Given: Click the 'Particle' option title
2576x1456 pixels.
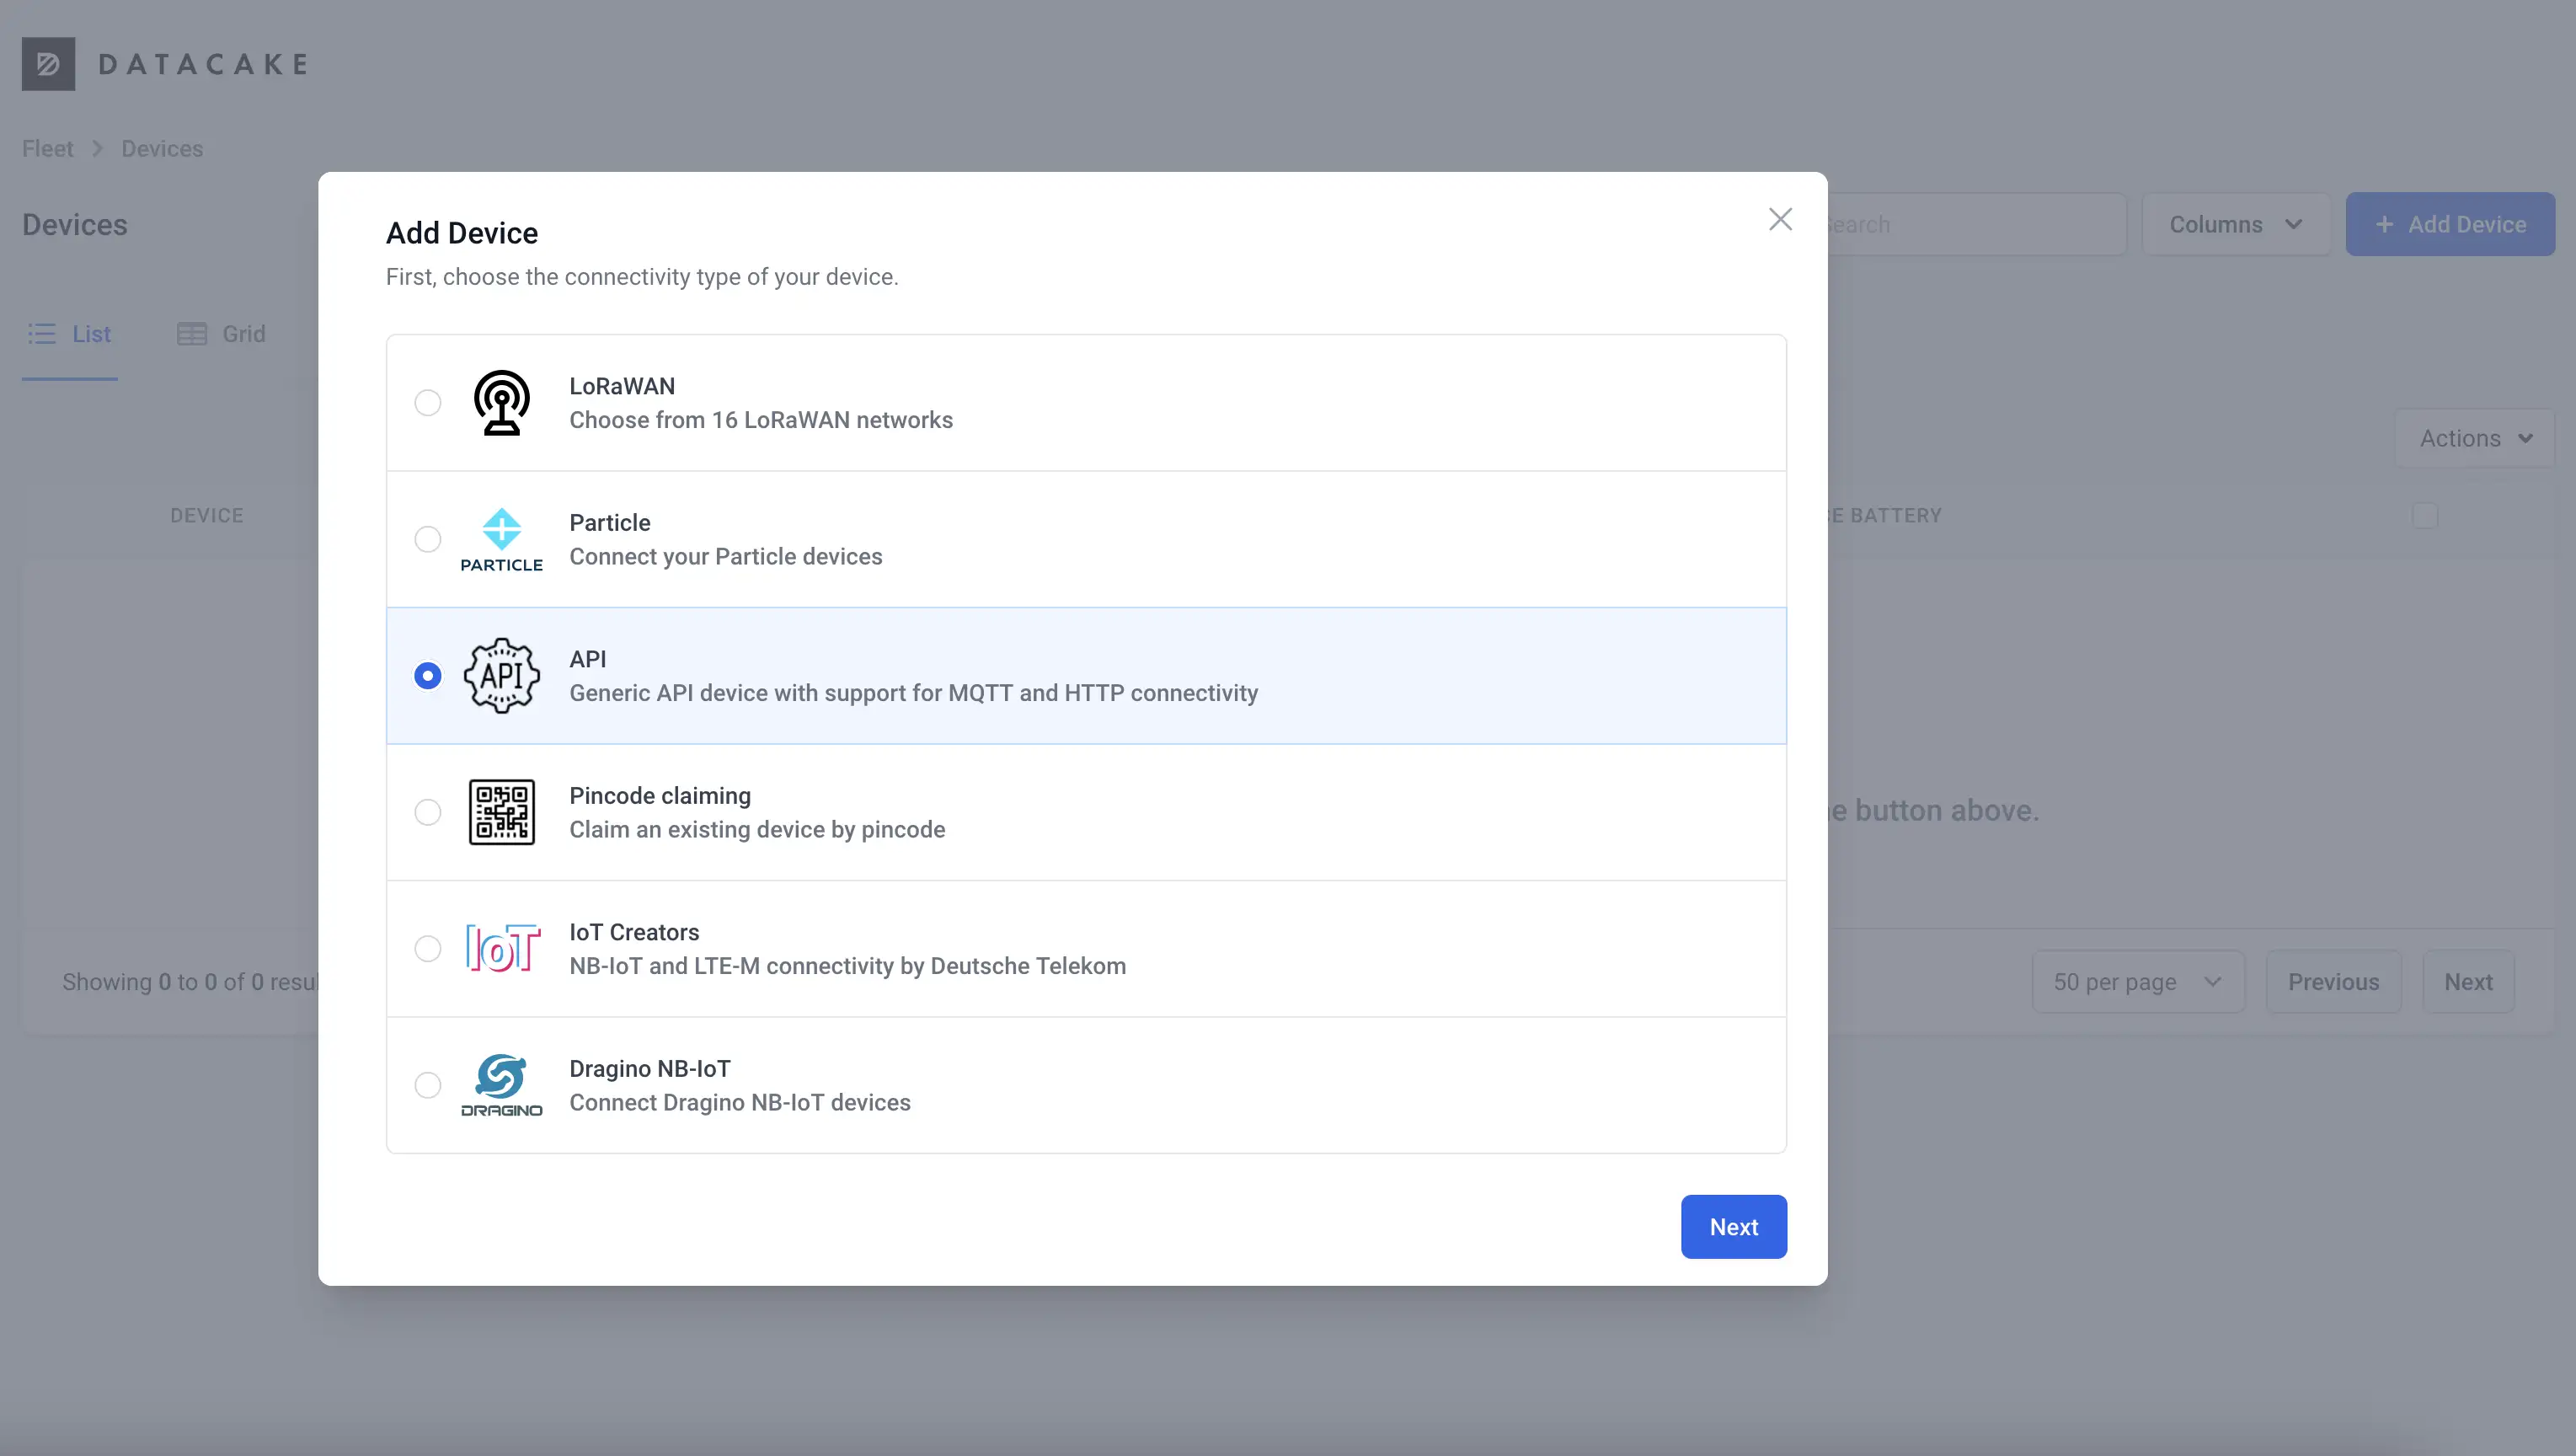Looking at the screenshot, I should tap(610, 522).
